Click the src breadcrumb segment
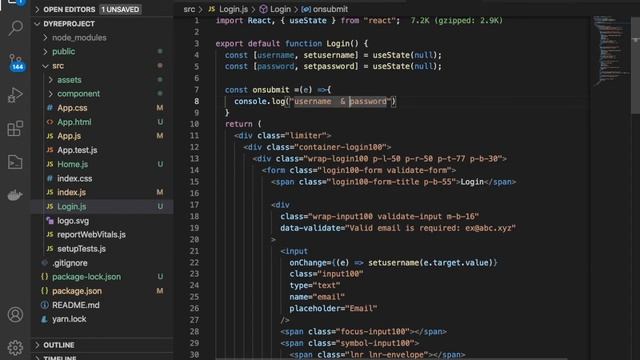The width and height of the screenshot is (640, 360). (x=189, y=9)
